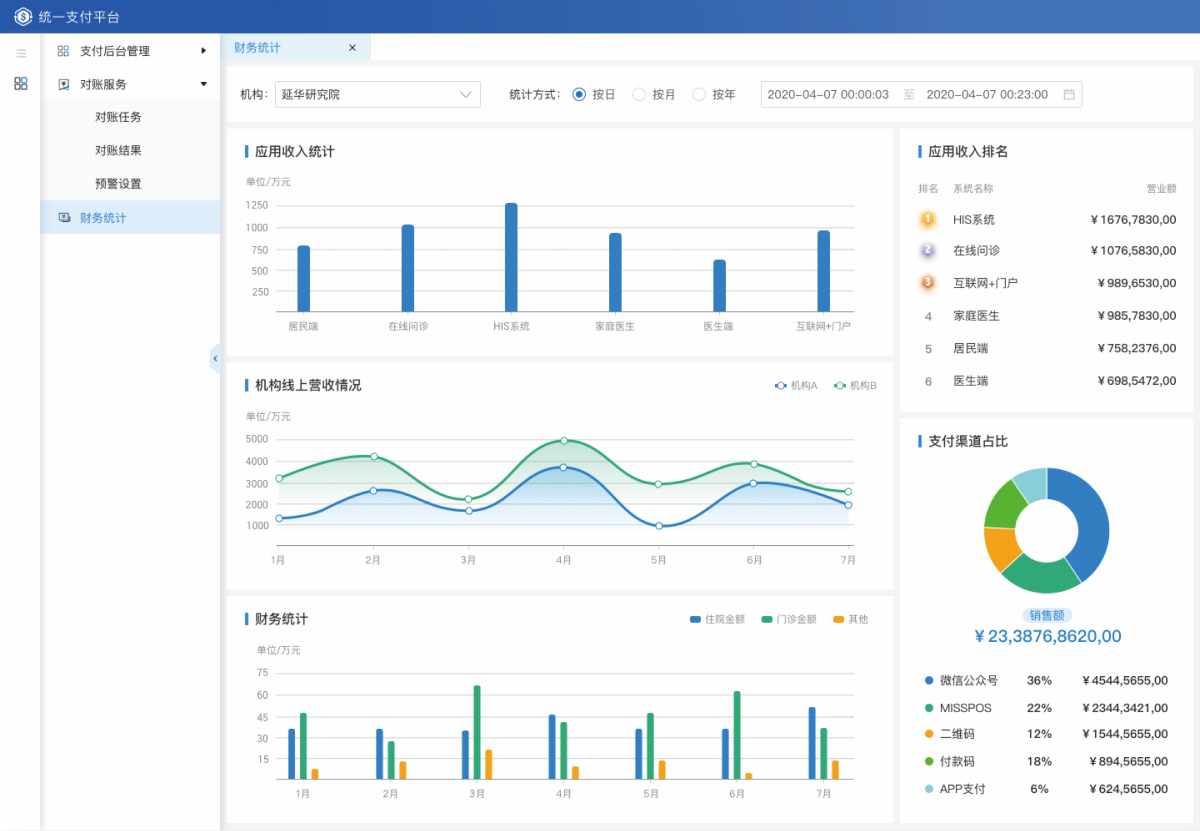The width and height of the screenshot is (1200, 831).
Task: Select the 按日 radio button
Action: pyautogui.click(x=579, y=94)
